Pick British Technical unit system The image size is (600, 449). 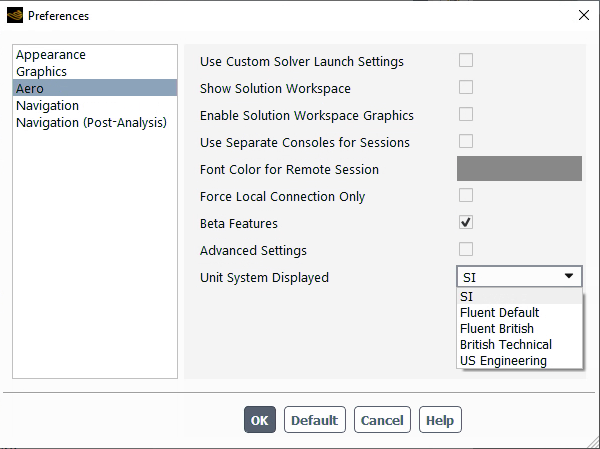pos(505,345)
